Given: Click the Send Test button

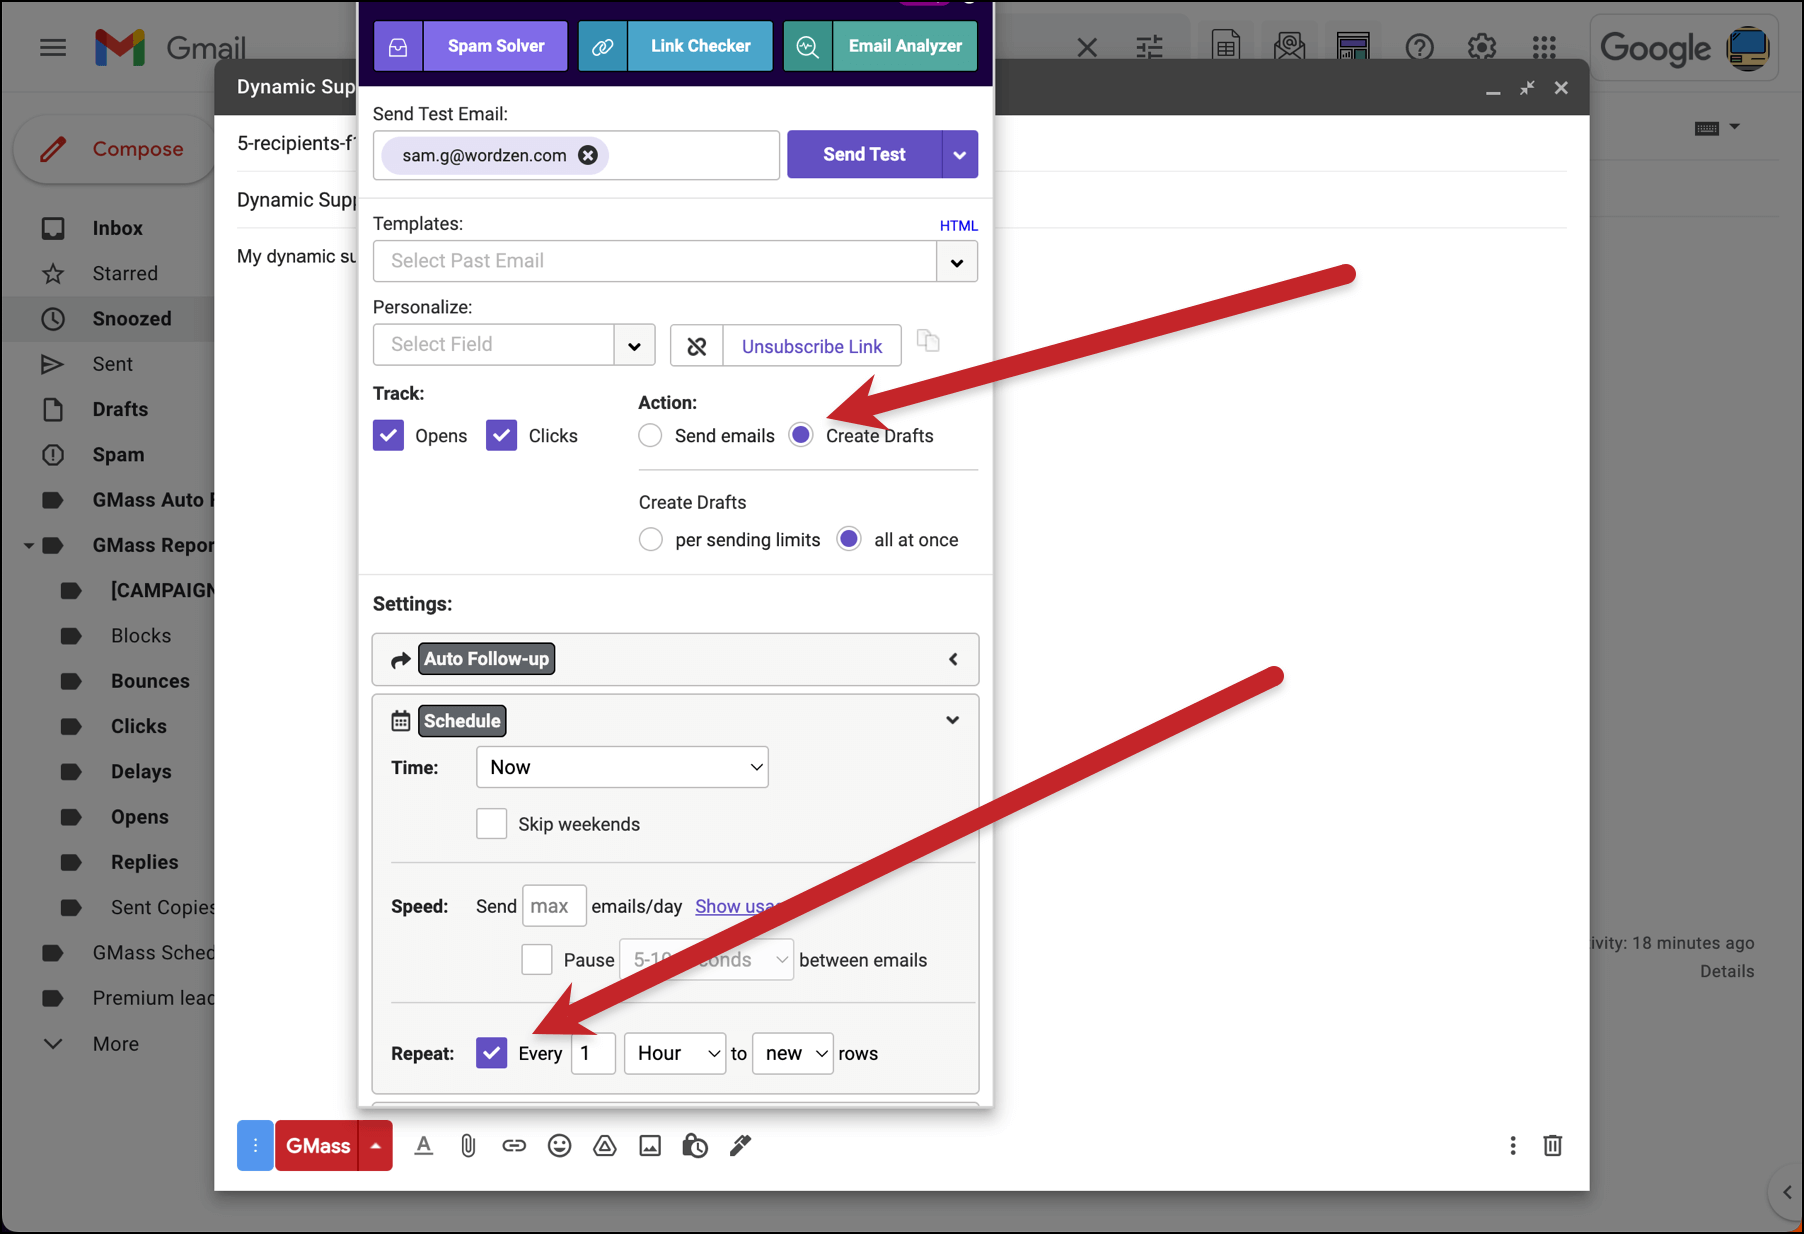Looking at the screenshot, I should tap(864, 155).
